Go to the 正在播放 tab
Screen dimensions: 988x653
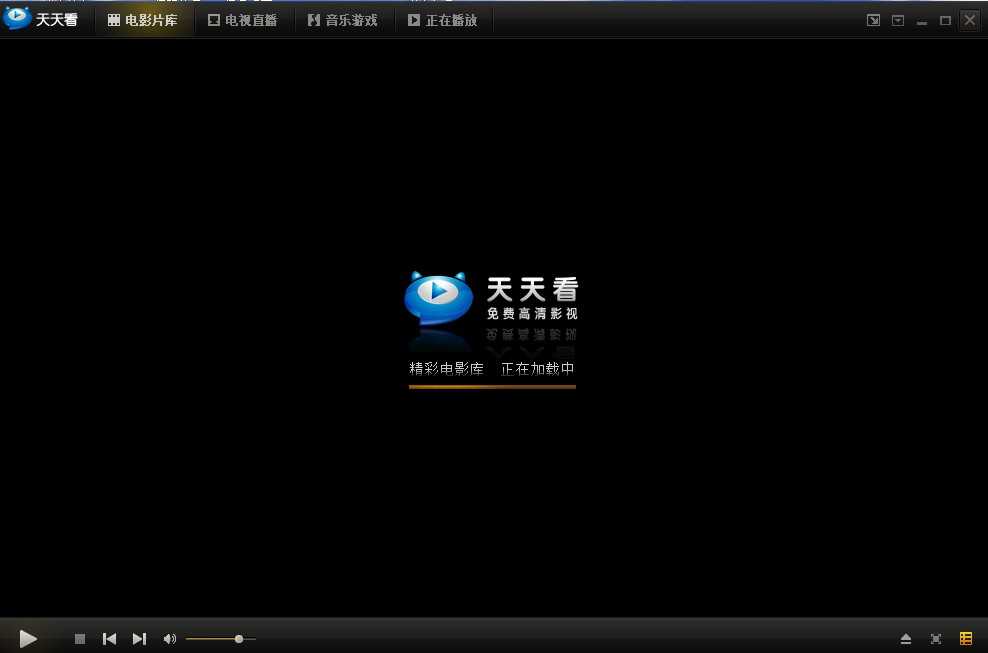click(x=443, y=19)
